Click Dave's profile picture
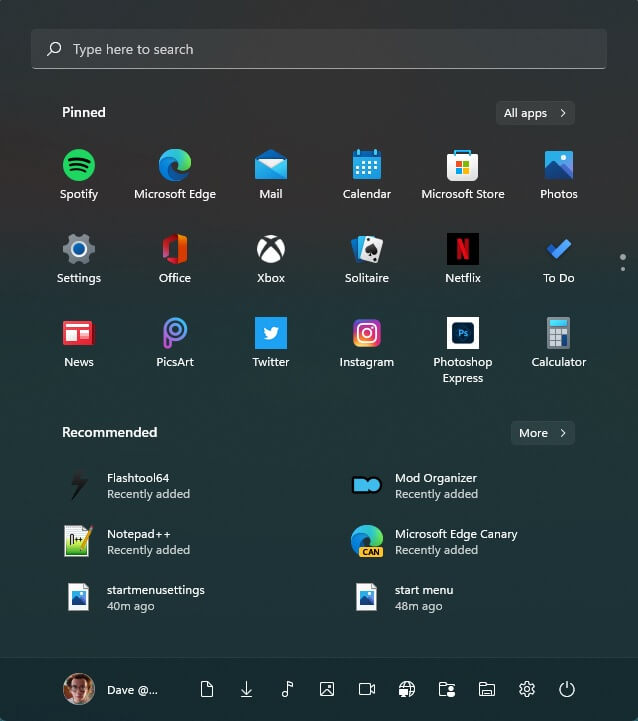 [x=79, y=689]
